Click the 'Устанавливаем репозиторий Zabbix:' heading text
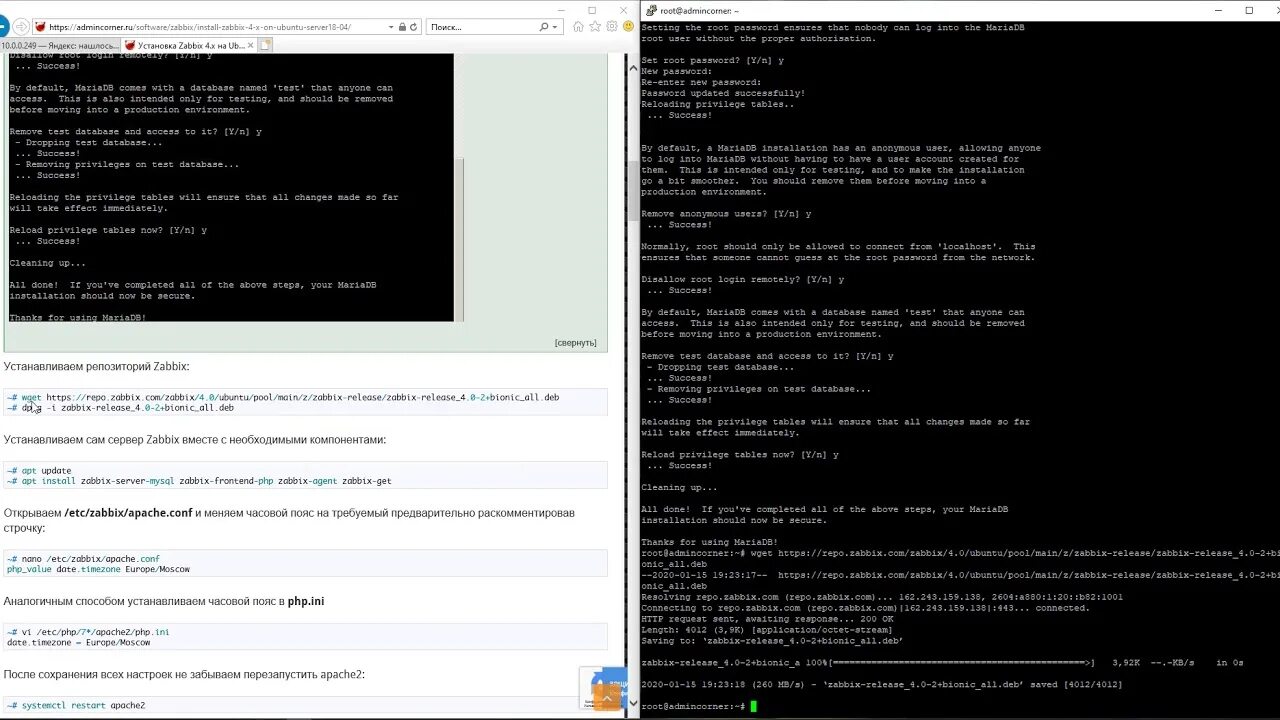Screen dimensions: 1280x720 [x=96, y=366]
